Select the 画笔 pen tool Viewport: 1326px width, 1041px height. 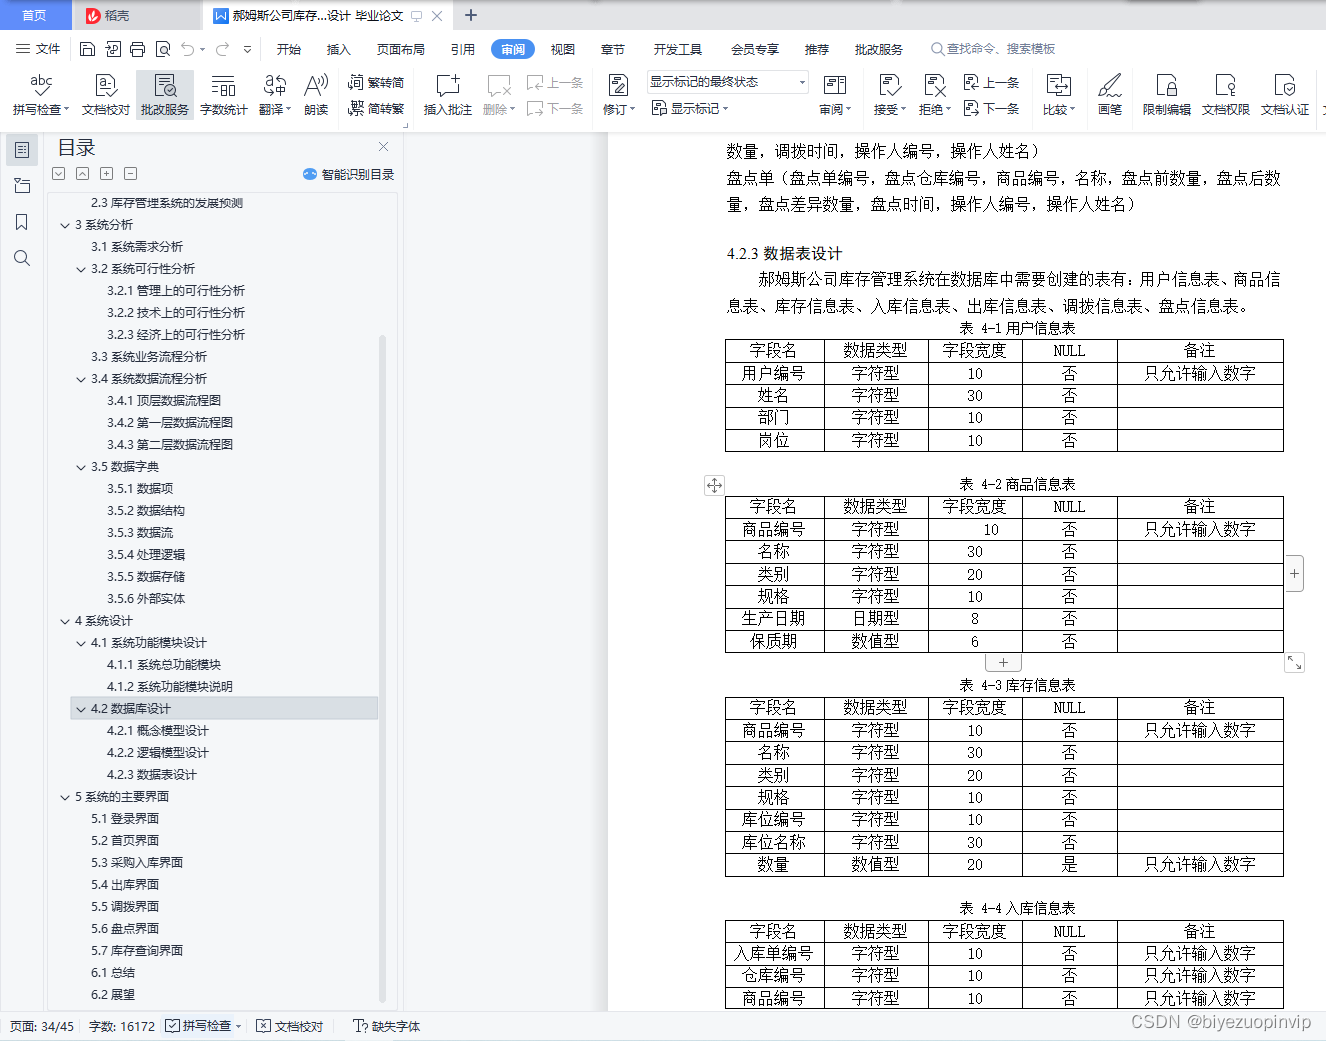click(1110, 96)
